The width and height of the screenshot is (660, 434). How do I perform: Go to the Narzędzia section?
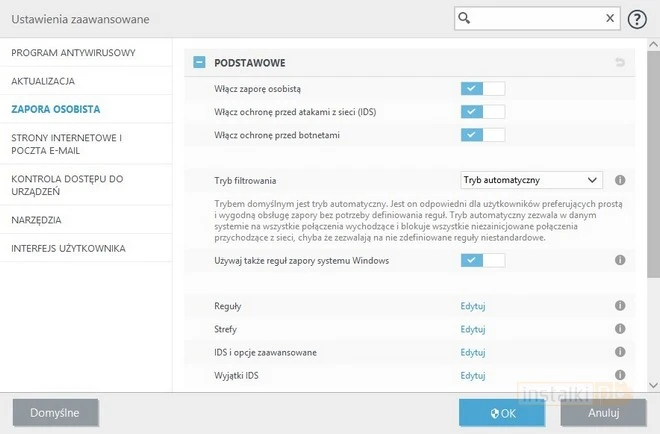pyautogui.click(x=36, y=218)
